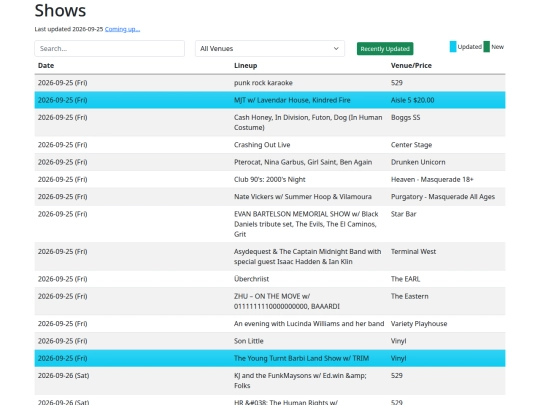Click the green New legend swatch
The height and width of the screenshot is (405, 540).
pyautogui.click(x=487, y=47)
